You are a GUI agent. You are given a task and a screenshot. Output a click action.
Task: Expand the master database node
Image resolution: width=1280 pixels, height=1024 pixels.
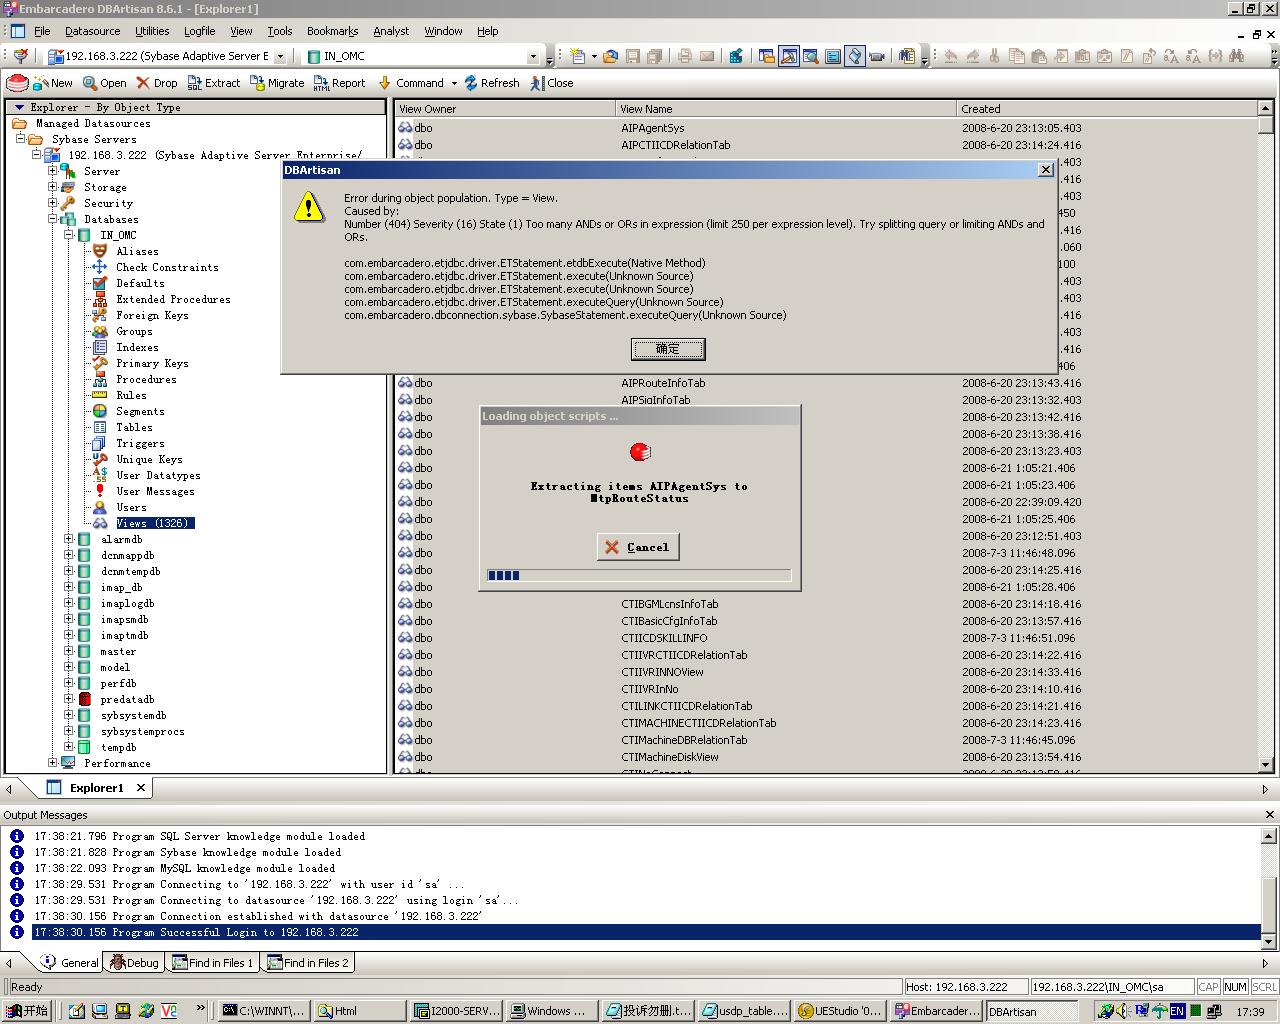click(69, 651)
